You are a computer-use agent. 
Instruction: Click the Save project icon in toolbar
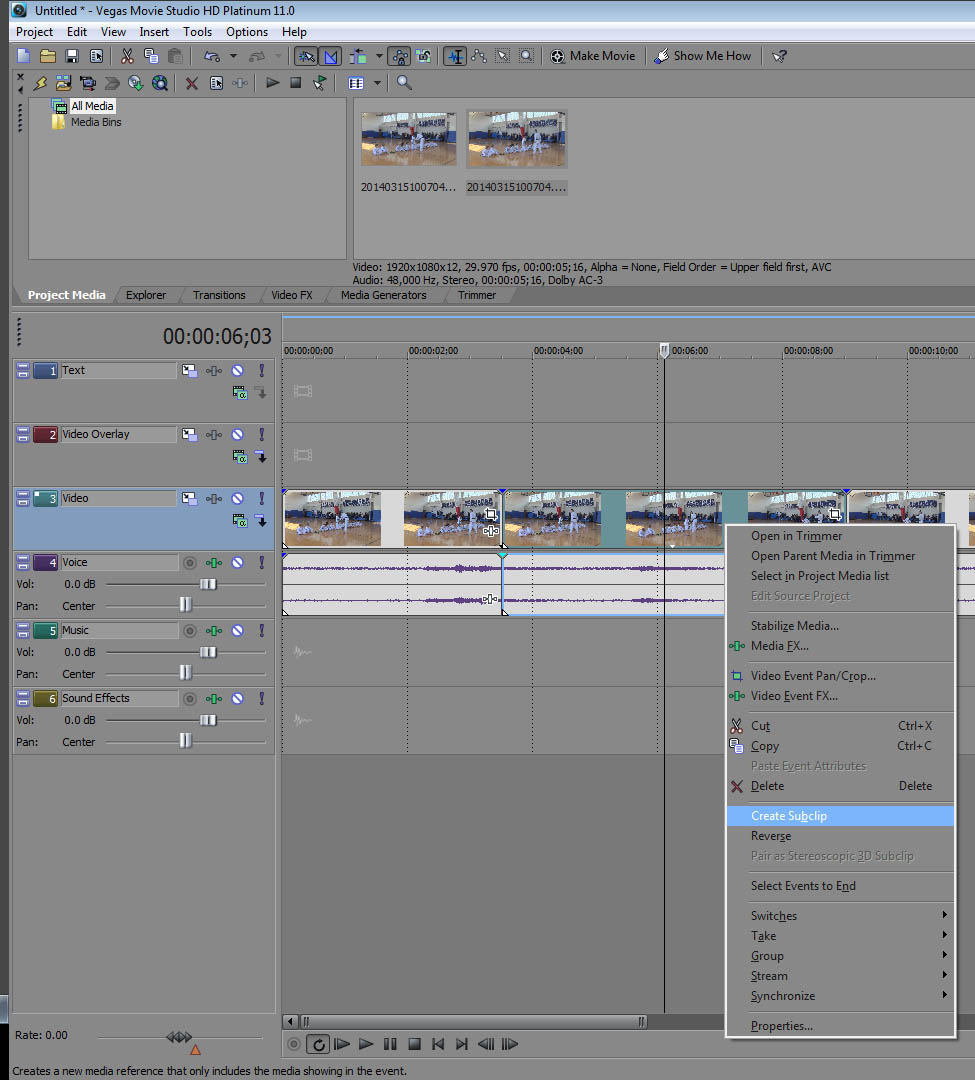[x=72, y=56]
